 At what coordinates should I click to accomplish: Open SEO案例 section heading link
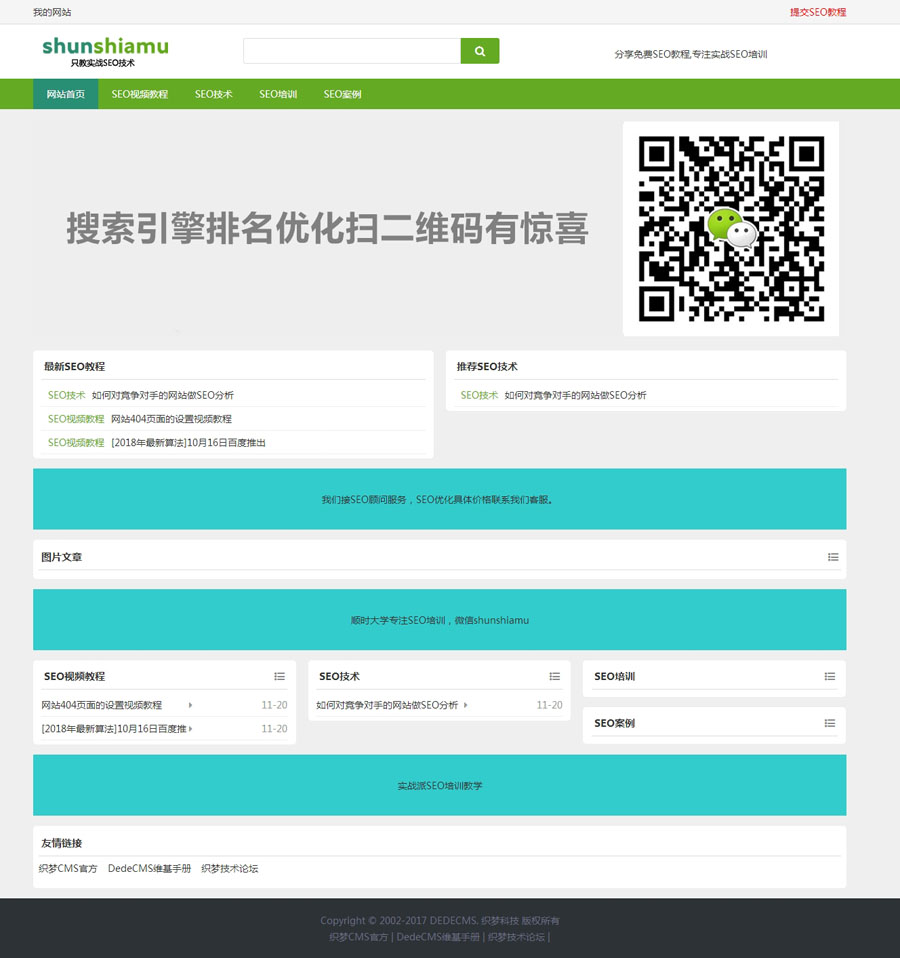pyautogui.click(x=614, y=723)
